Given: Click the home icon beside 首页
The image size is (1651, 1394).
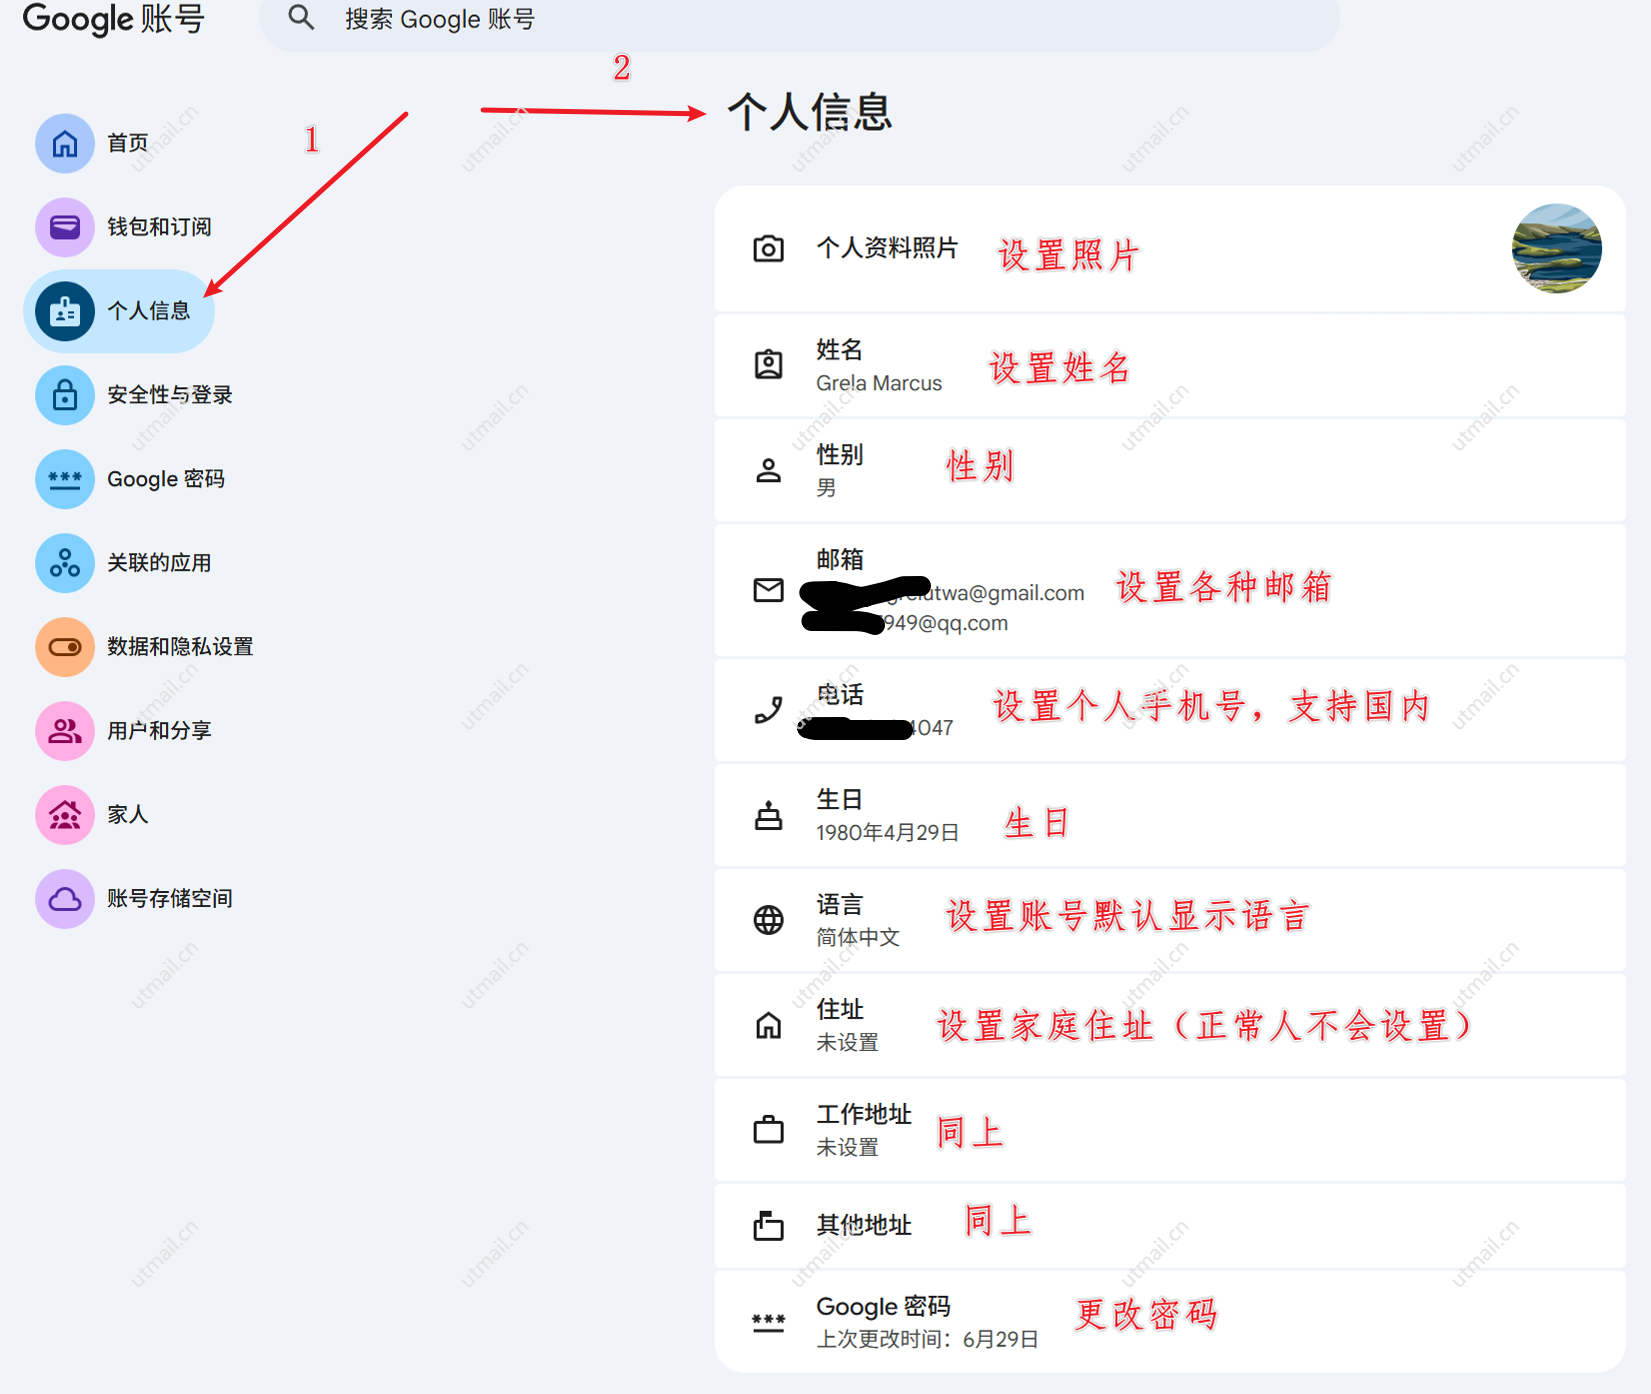Looking at the screenshot, I should point(65,143).
